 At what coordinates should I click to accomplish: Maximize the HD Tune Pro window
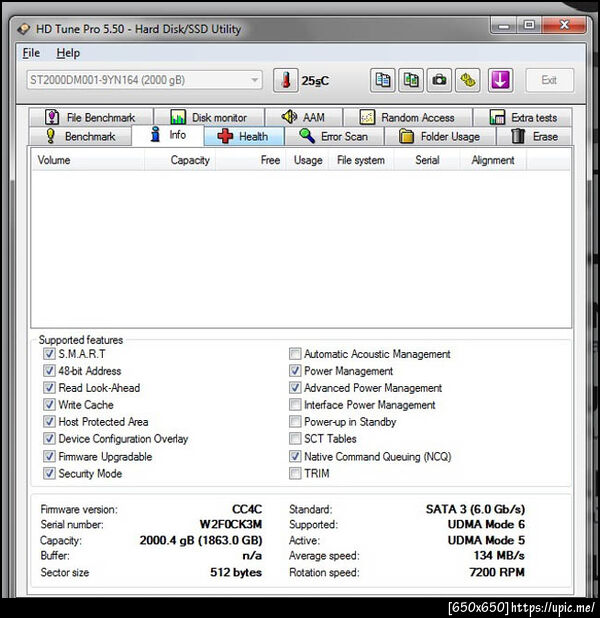(529, 25)
